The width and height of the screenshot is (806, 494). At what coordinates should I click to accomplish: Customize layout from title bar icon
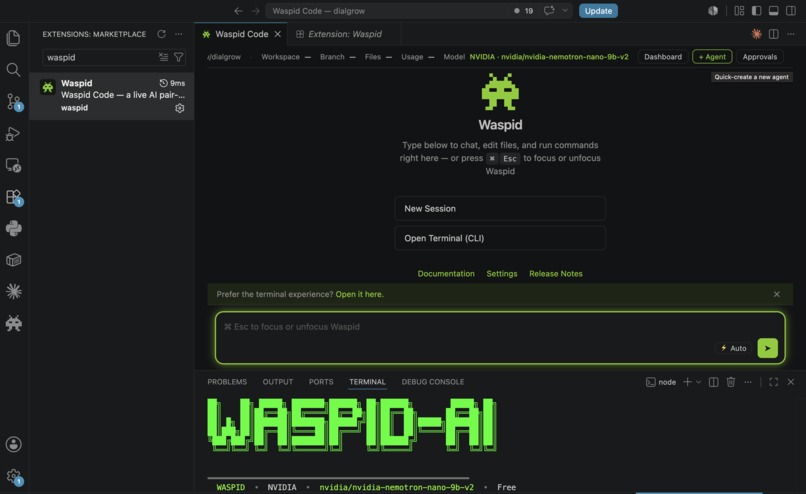click(739, 11)
